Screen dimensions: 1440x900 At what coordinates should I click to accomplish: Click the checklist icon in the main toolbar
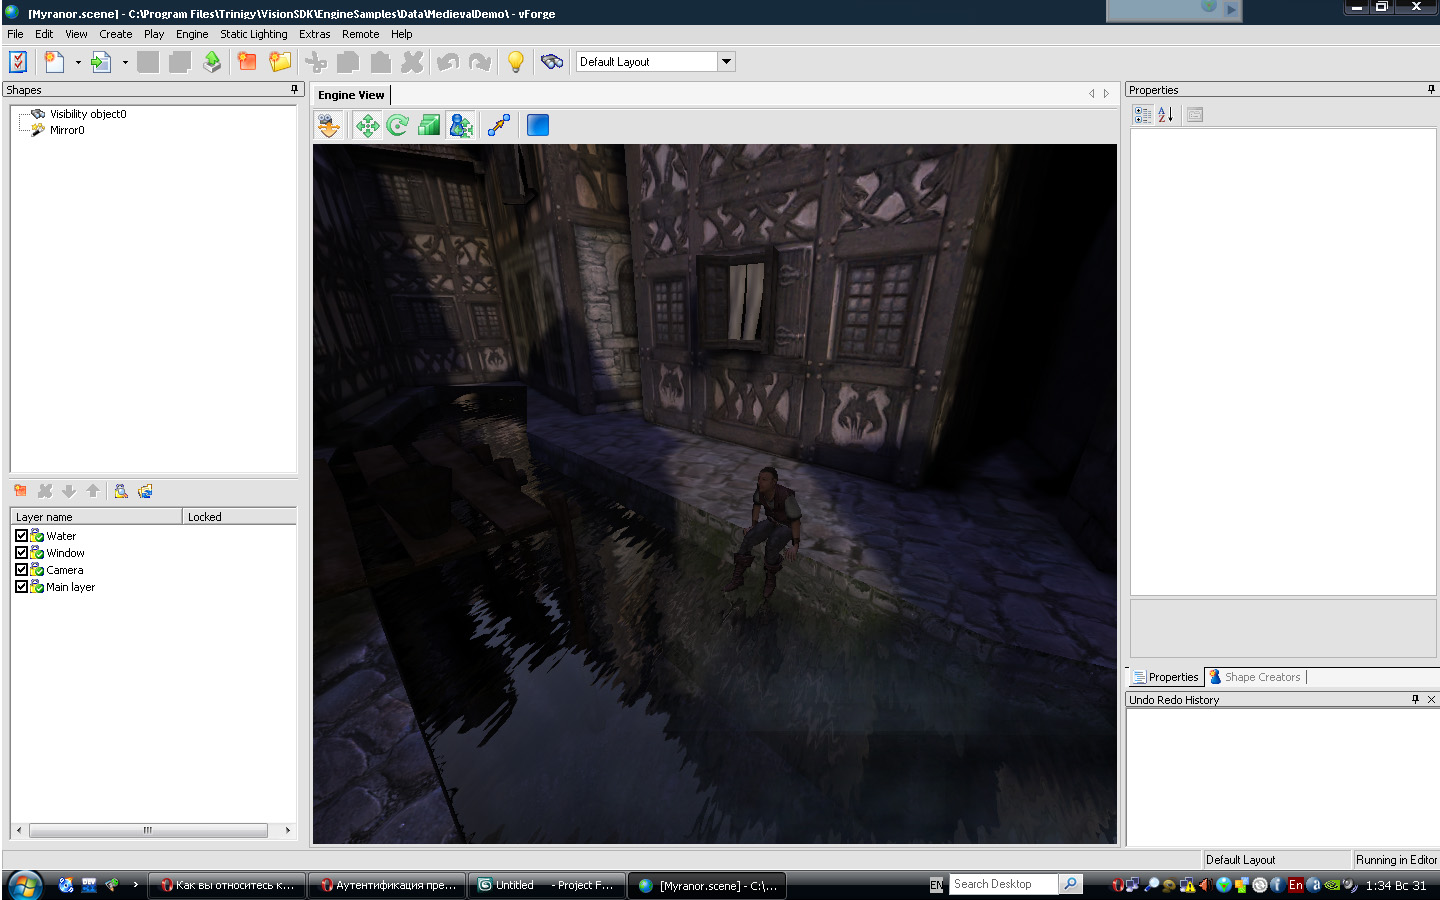pyautogui.click(x=18, y=62)
